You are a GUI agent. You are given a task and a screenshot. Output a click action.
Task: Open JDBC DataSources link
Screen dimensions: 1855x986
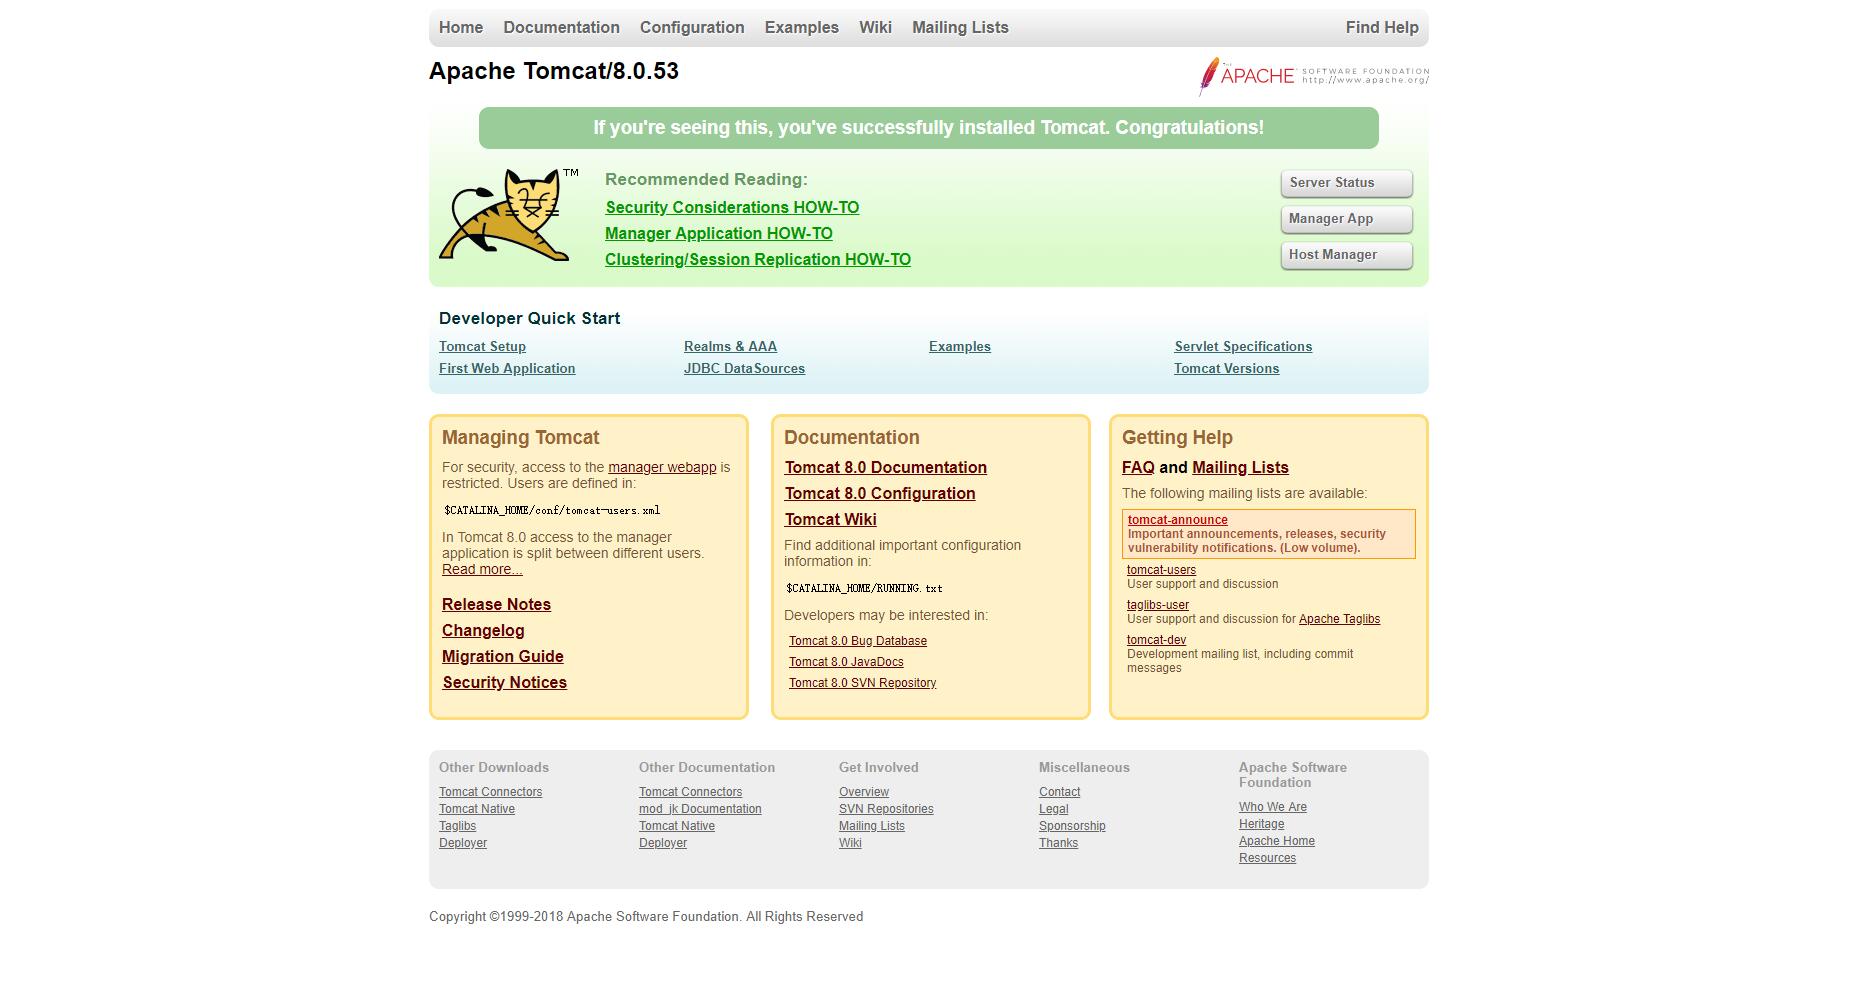[x=744, y=369]
